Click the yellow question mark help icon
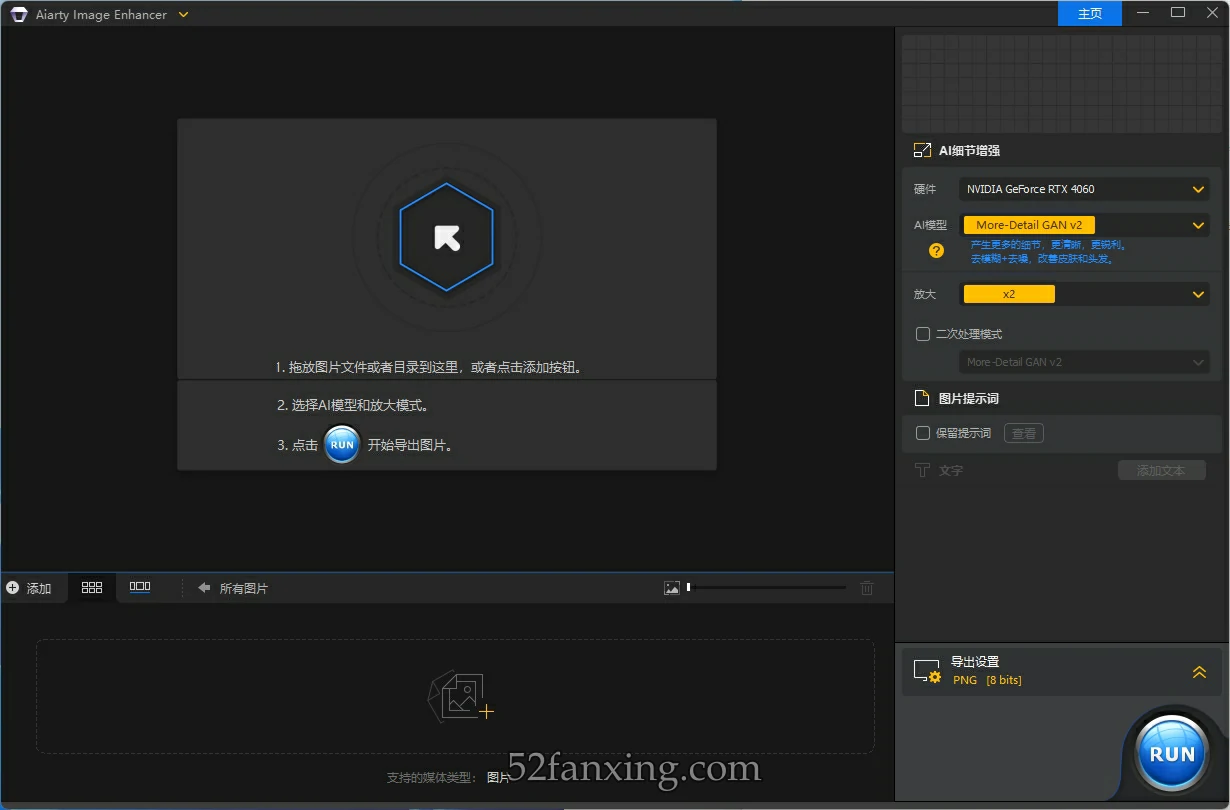The width and height of the screenshot is (1230, 810). (x=936, y=251)
